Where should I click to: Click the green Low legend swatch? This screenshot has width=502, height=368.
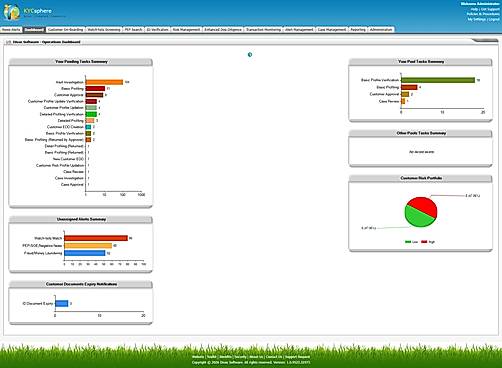tap(408, 242)
